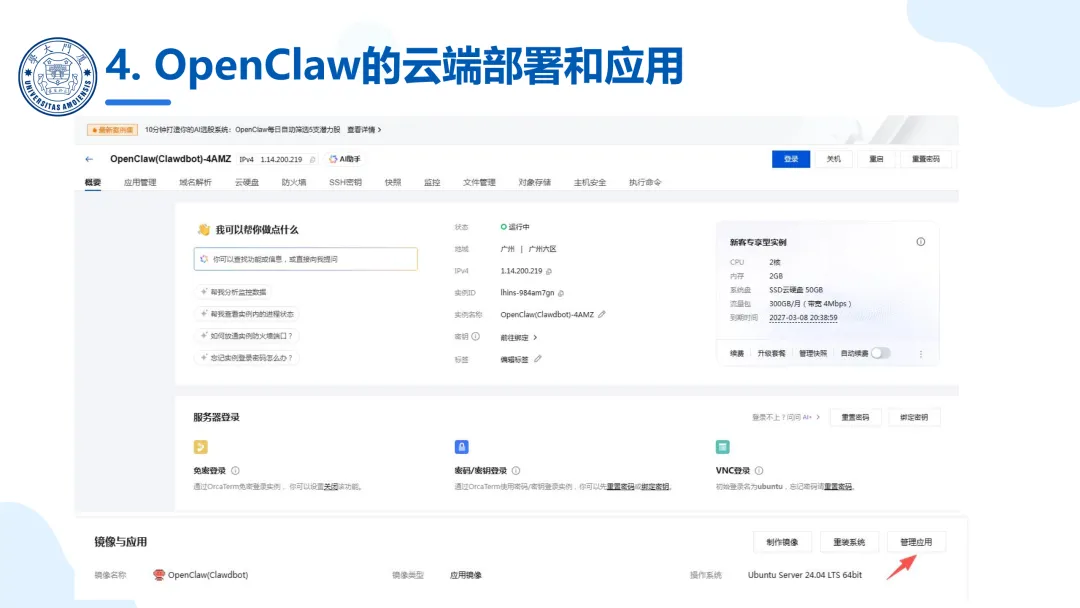This screenshot has width=1080, height=608.
Task: Switch to the 域名解析 tab
Action: pos(196,182)
